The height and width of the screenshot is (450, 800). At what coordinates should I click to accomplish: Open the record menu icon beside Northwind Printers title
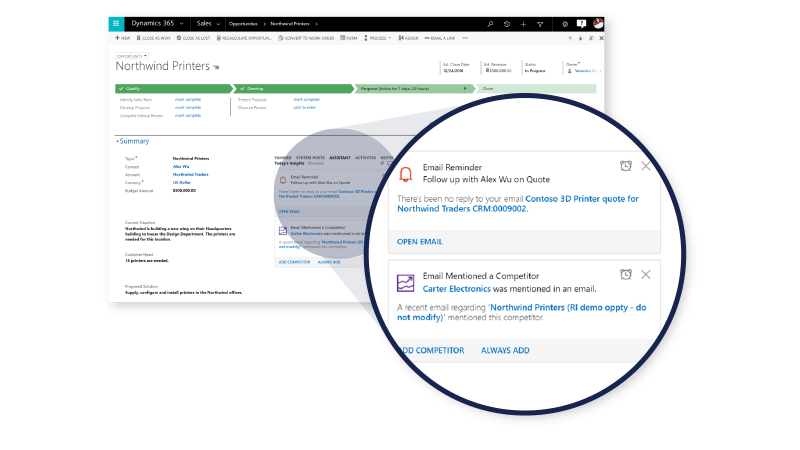coord(216,67)
